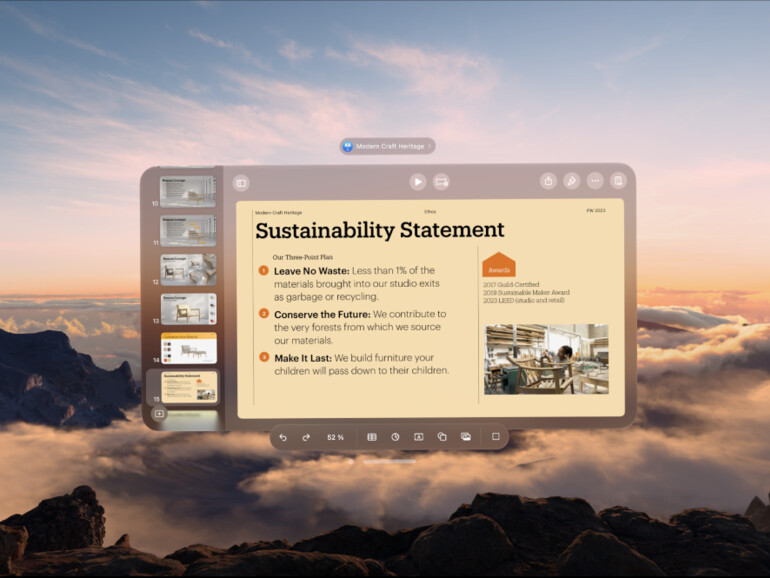Select slide 13 thumbnail

(189, 309)
